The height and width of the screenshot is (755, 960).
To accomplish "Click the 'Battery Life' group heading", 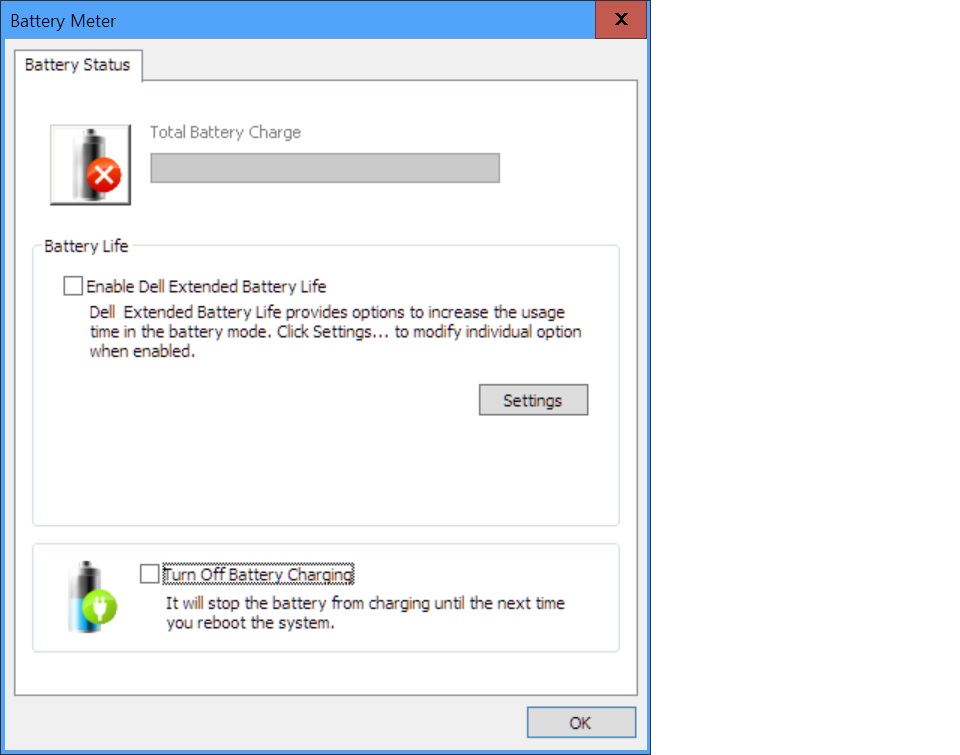I will [86, 246].
